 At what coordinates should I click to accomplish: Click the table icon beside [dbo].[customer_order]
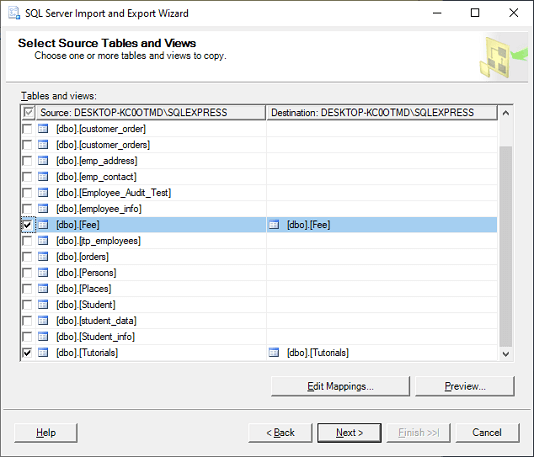click(x=43, y=129)
